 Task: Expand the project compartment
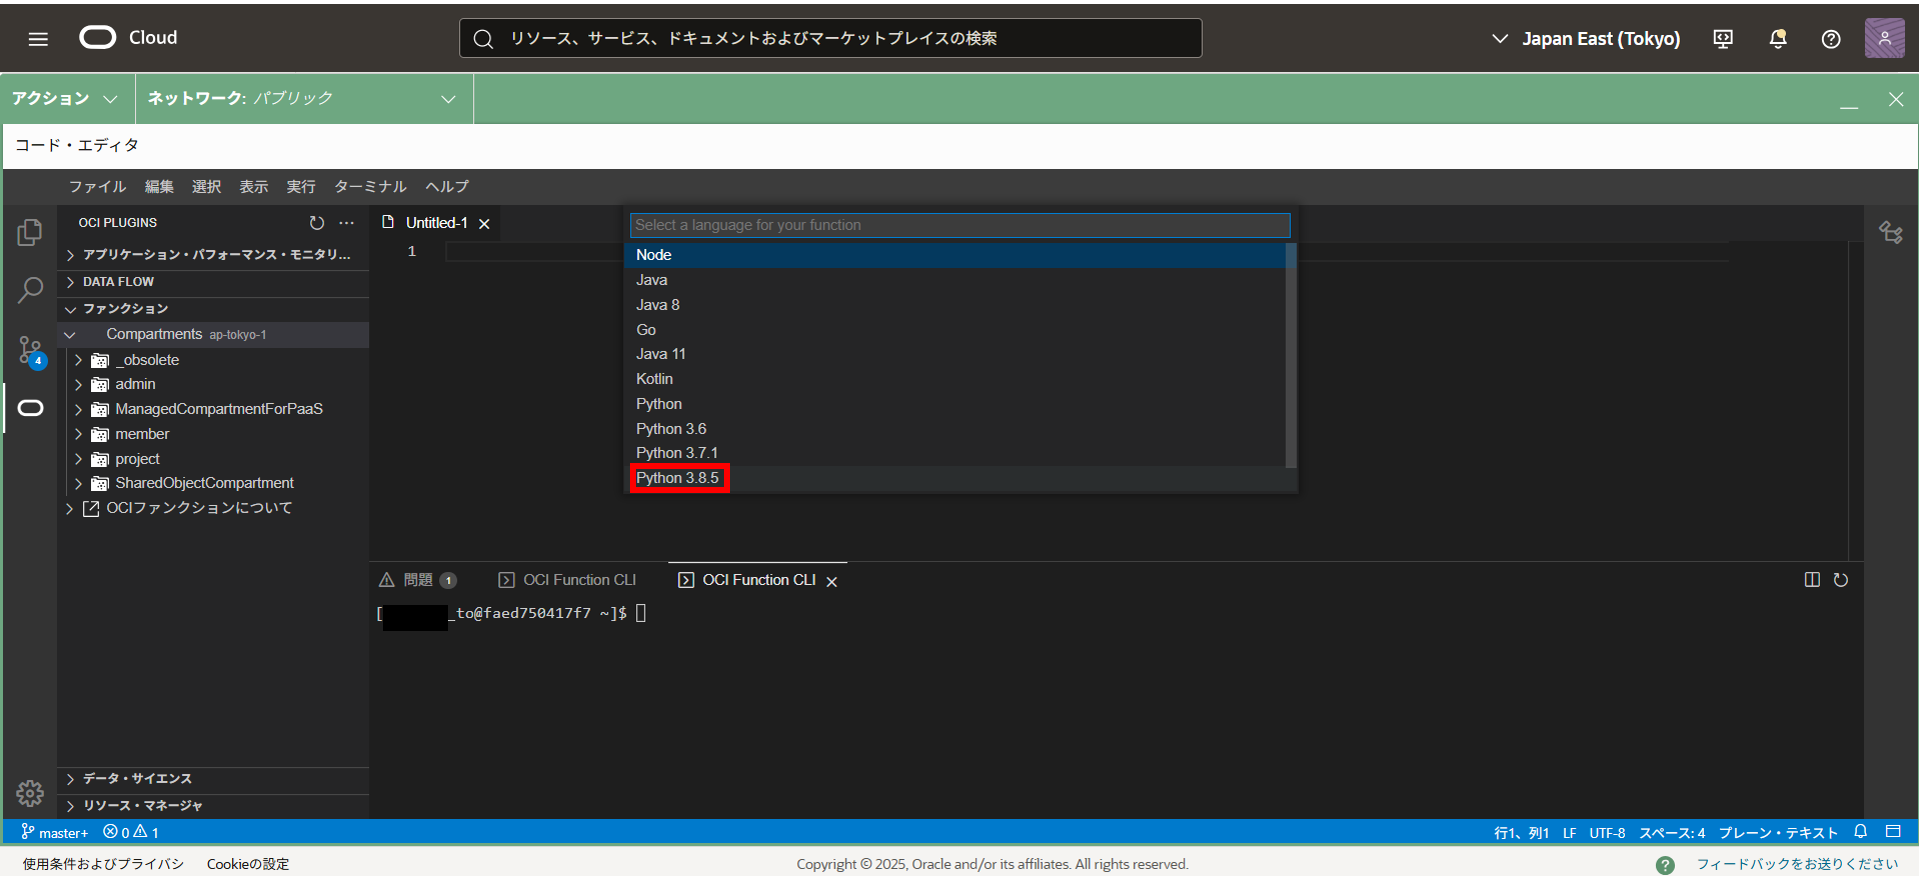pos(213,459)
